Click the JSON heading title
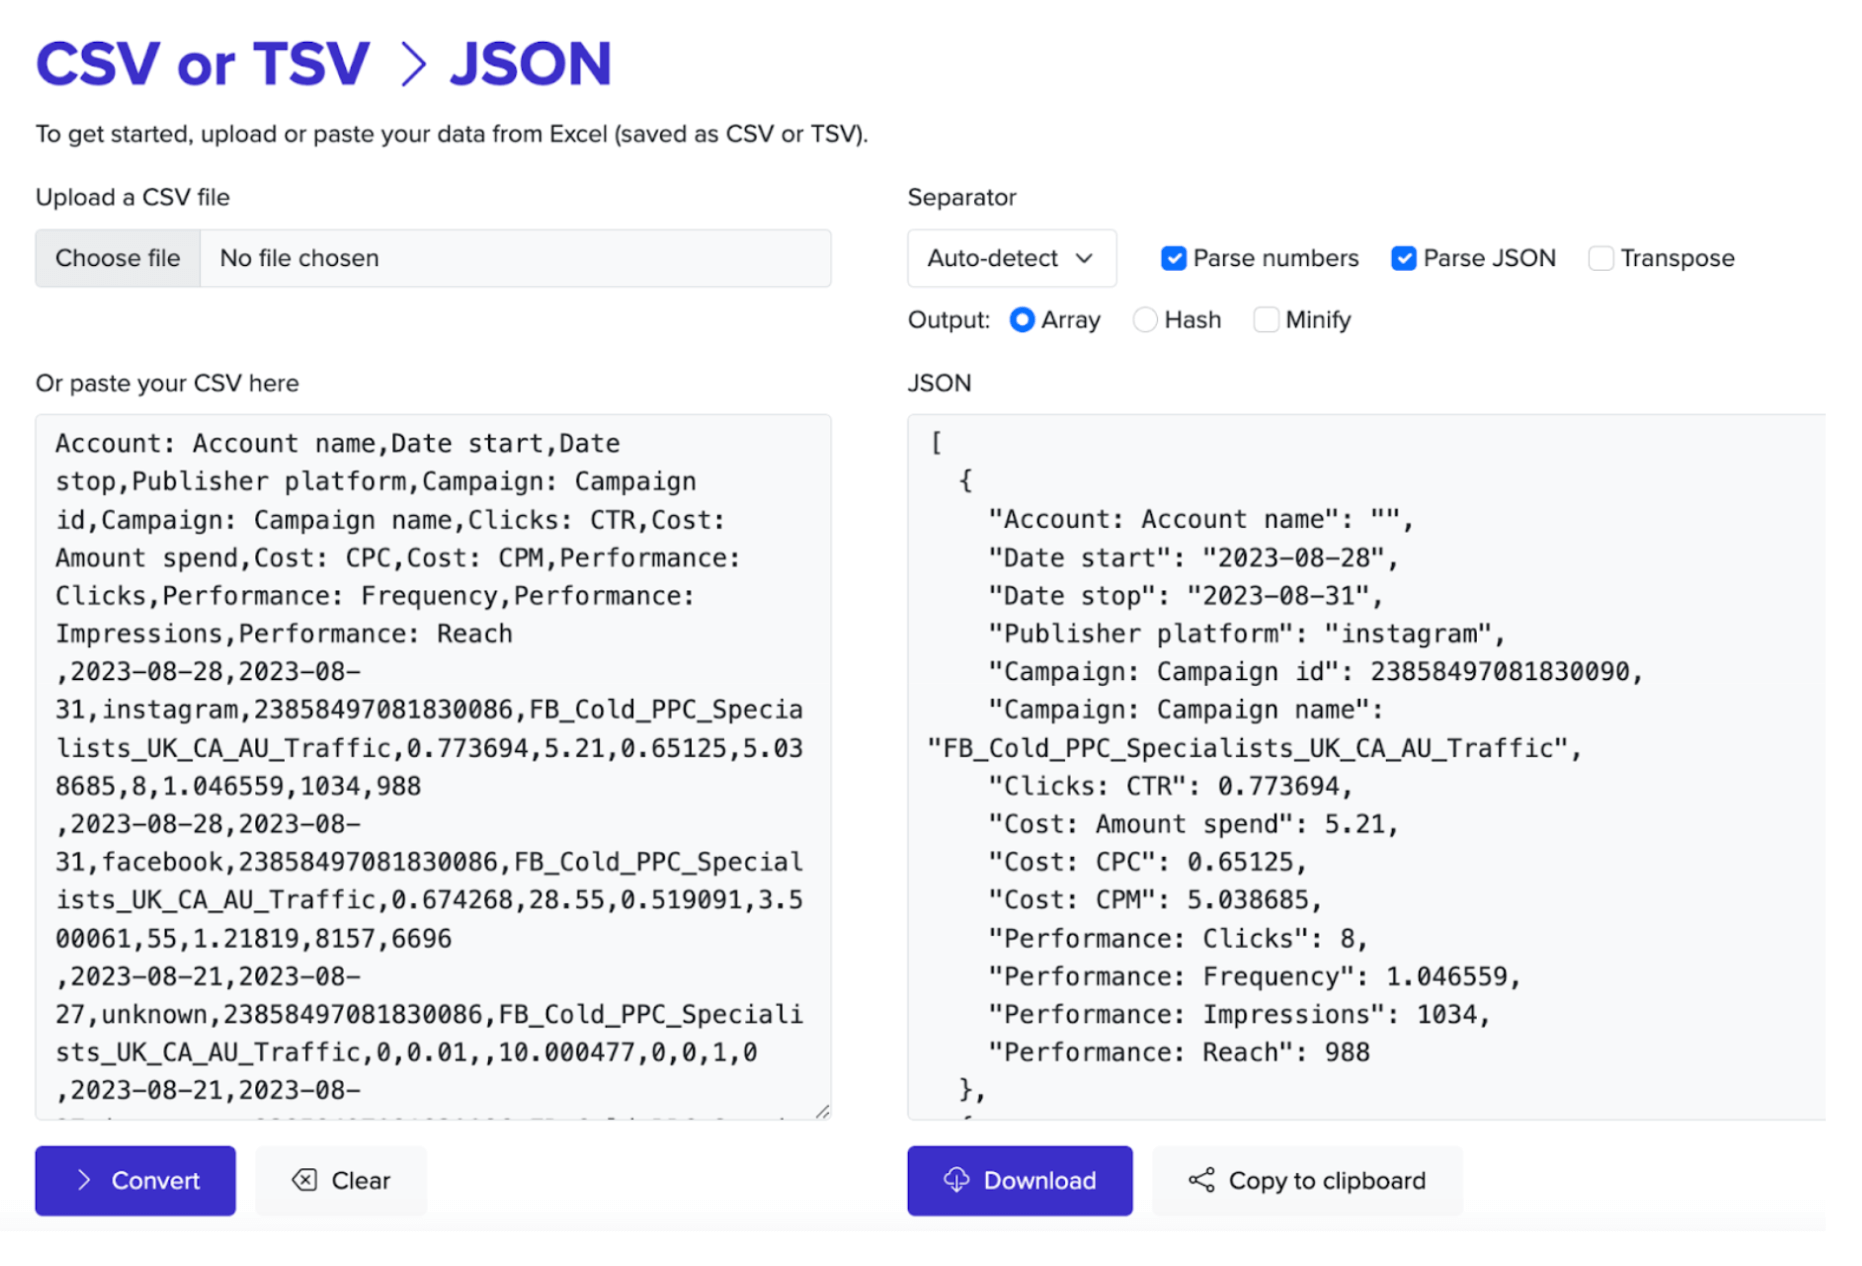 (530, 64)
